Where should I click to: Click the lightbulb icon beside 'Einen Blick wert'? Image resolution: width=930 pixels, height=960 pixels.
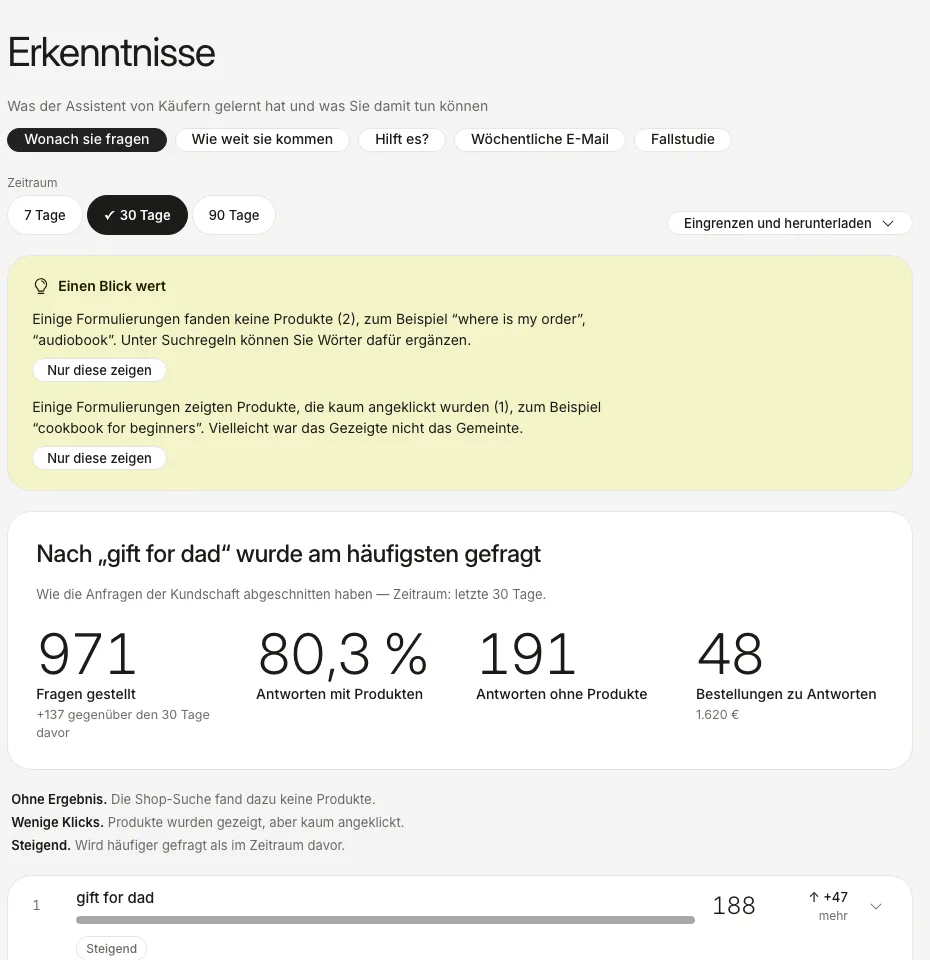(41, 286)
